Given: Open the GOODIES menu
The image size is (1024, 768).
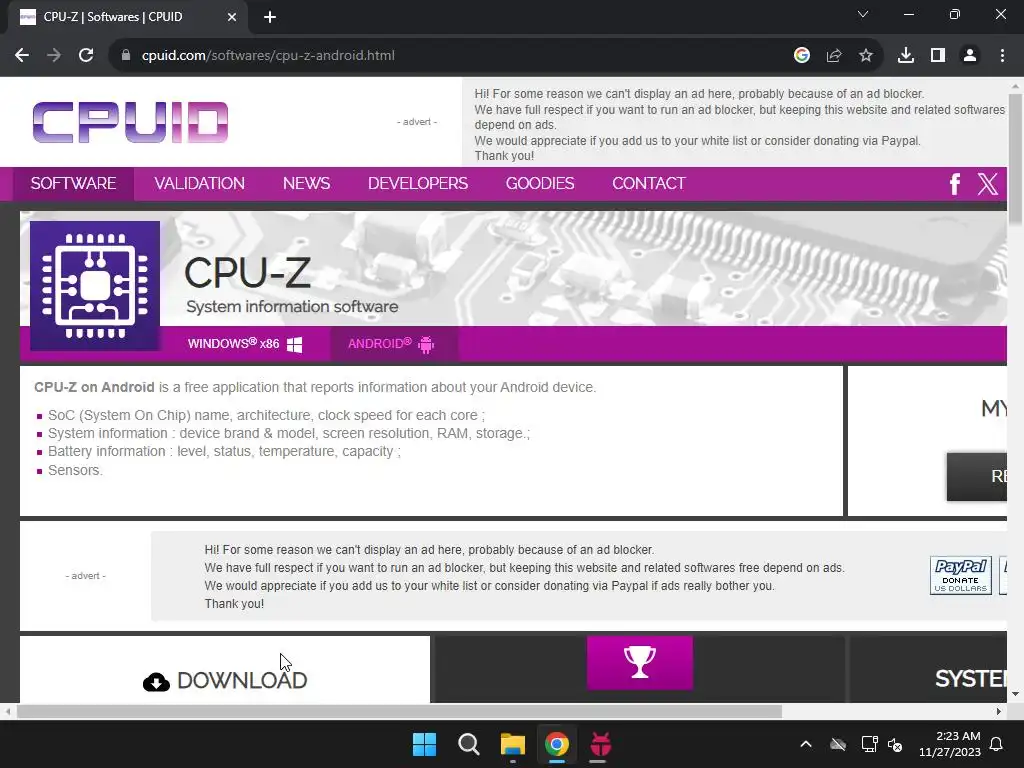Looking at the screenshot, I should point(540,184).
